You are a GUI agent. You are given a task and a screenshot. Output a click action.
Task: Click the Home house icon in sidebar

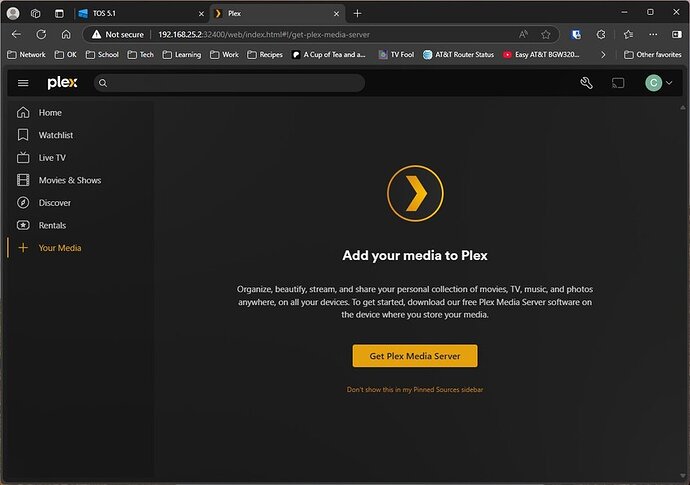pos(23,113)
